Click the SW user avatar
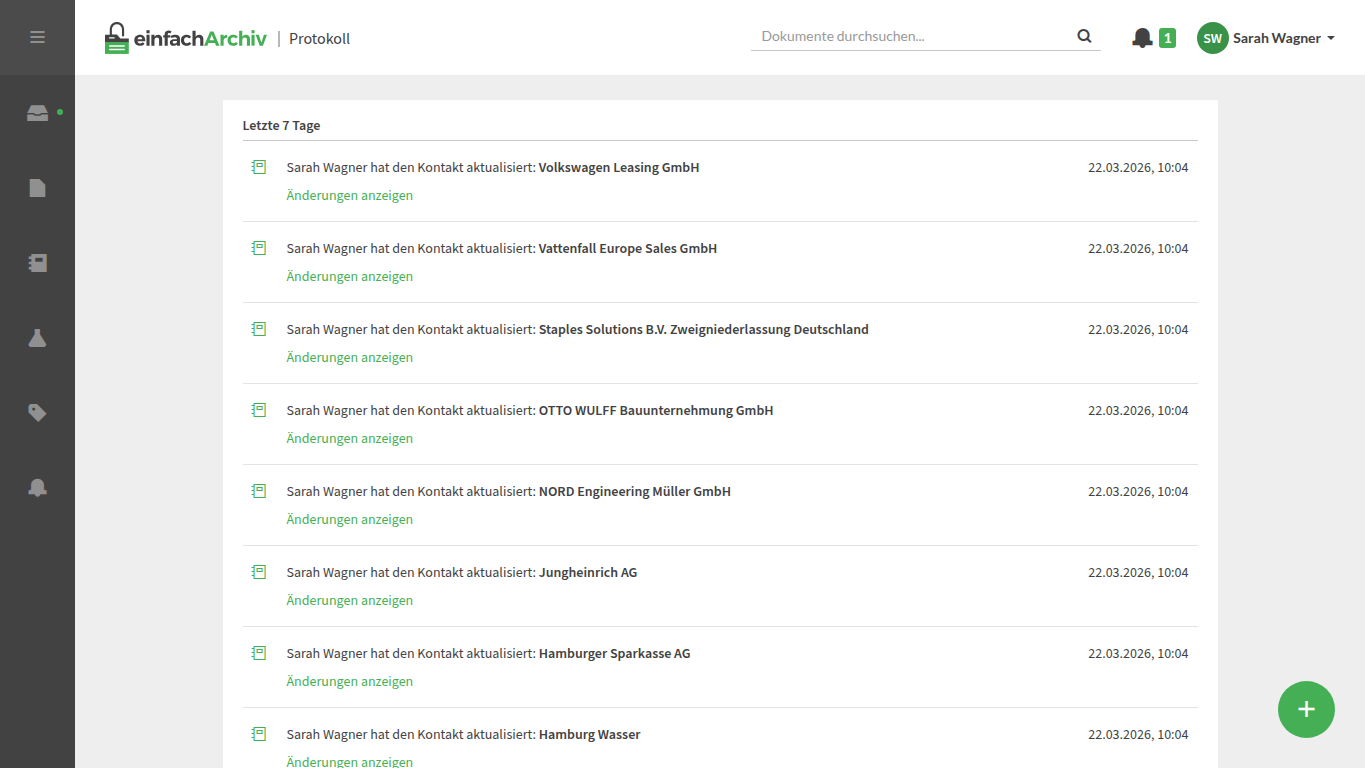 pyautogui.click(x=1212, y=38)
